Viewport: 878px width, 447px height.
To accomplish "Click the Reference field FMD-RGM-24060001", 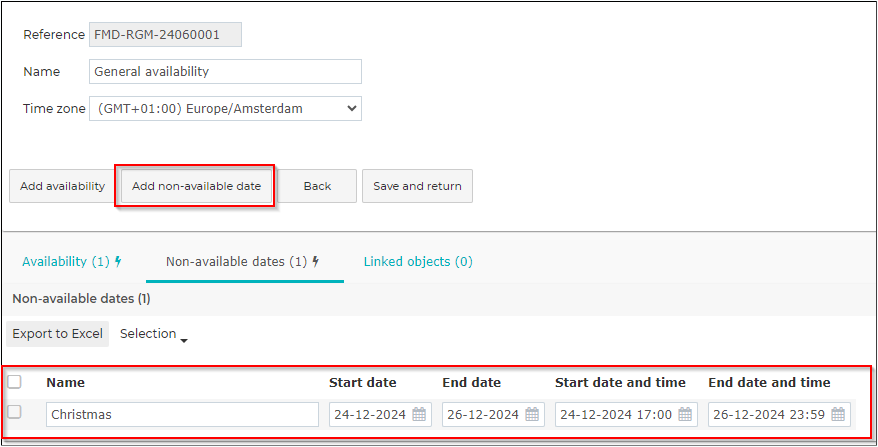I will tap(165, 35).
